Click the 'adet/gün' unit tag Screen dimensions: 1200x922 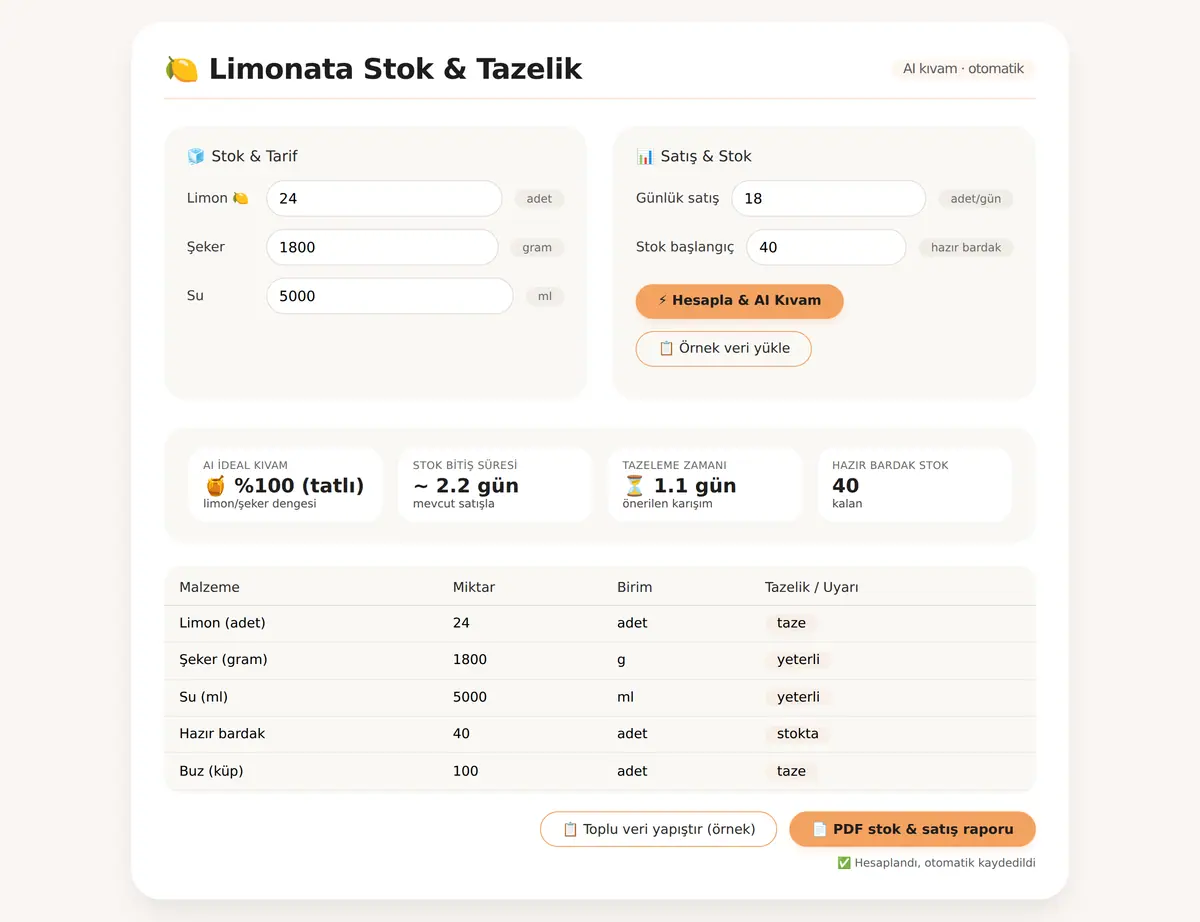pyautogui.click(x=976, y=199)
